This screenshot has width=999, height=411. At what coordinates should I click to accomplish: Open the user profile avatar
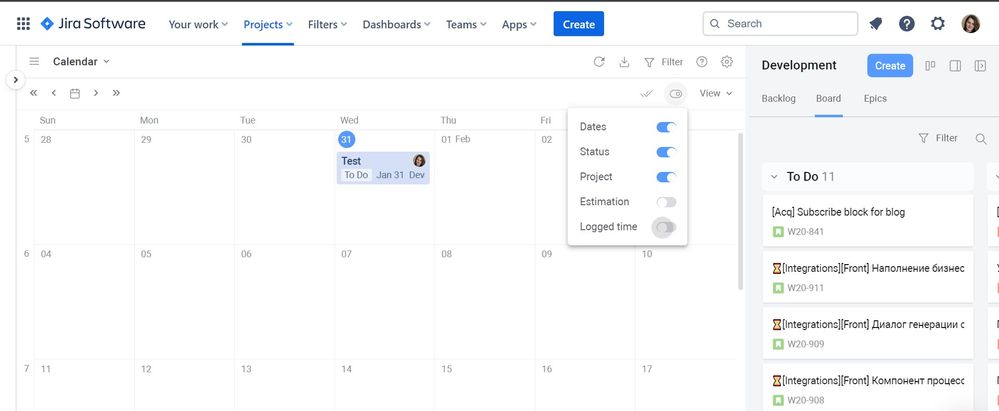pos(970,24)
